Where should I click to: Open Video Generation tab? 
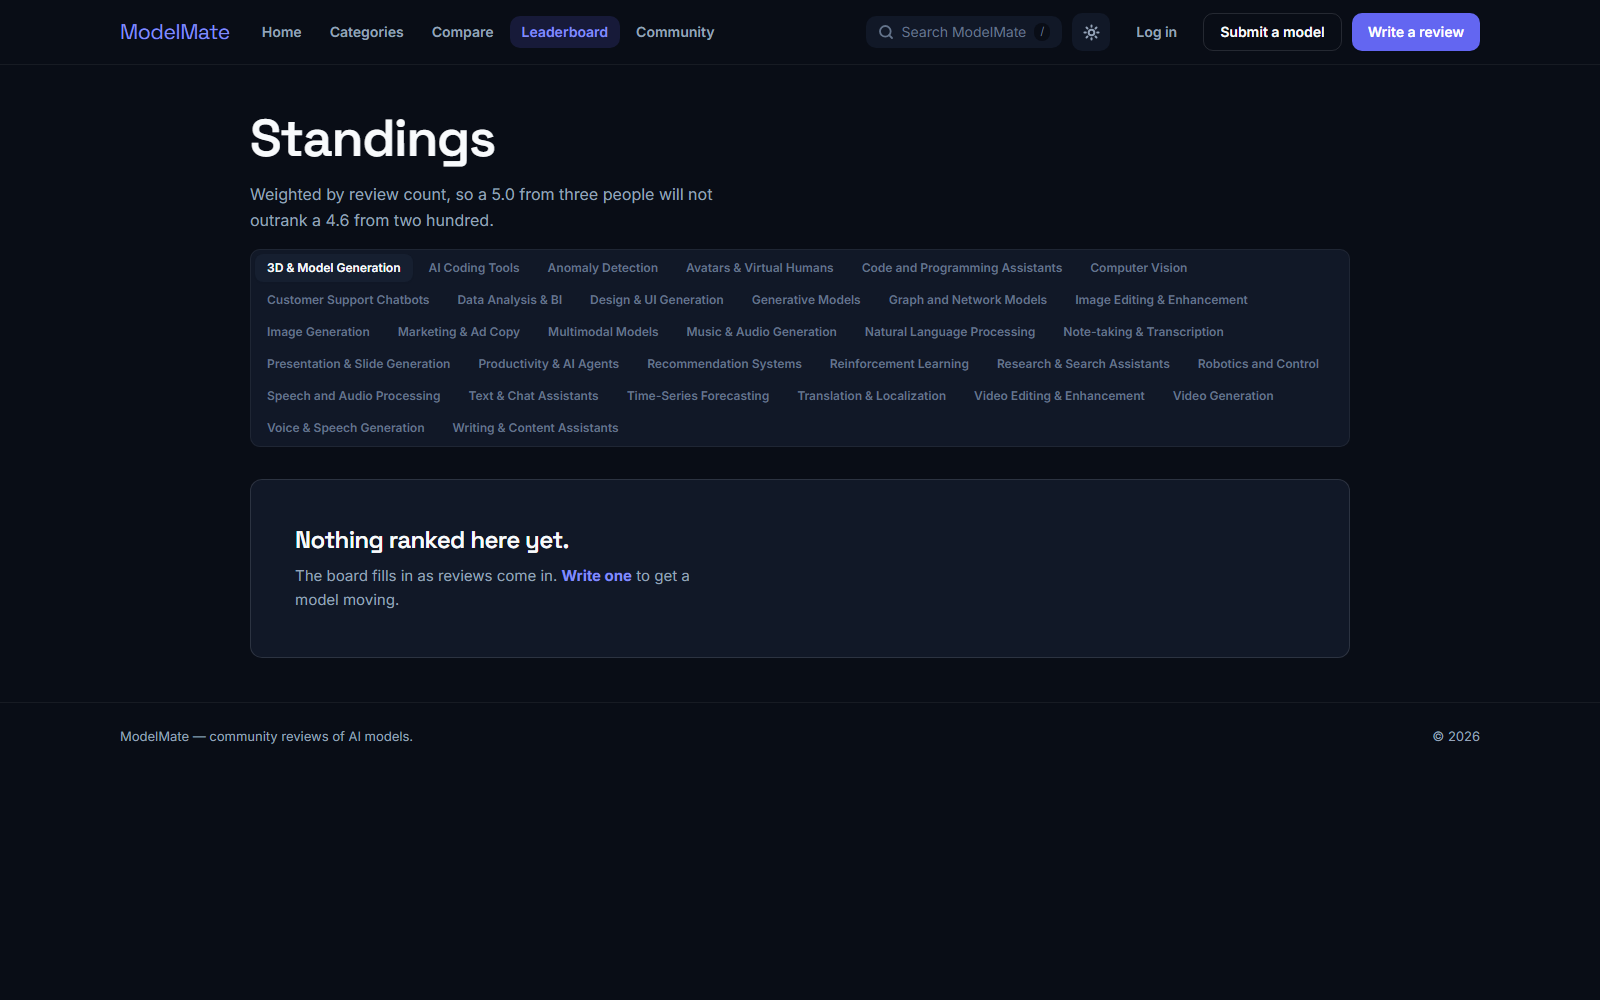coord(1223,396)
